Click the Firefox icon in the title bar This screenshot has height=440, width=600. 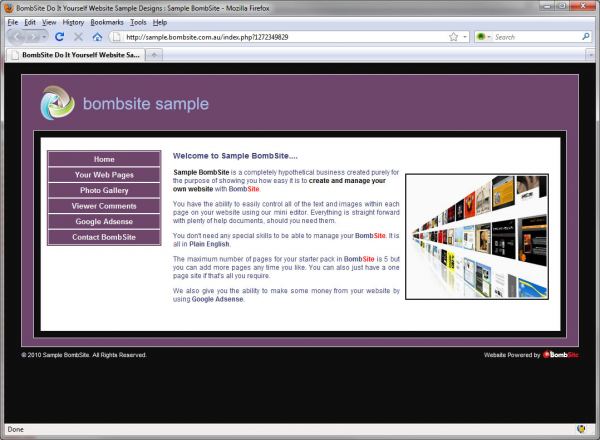(x=8, y=8)
